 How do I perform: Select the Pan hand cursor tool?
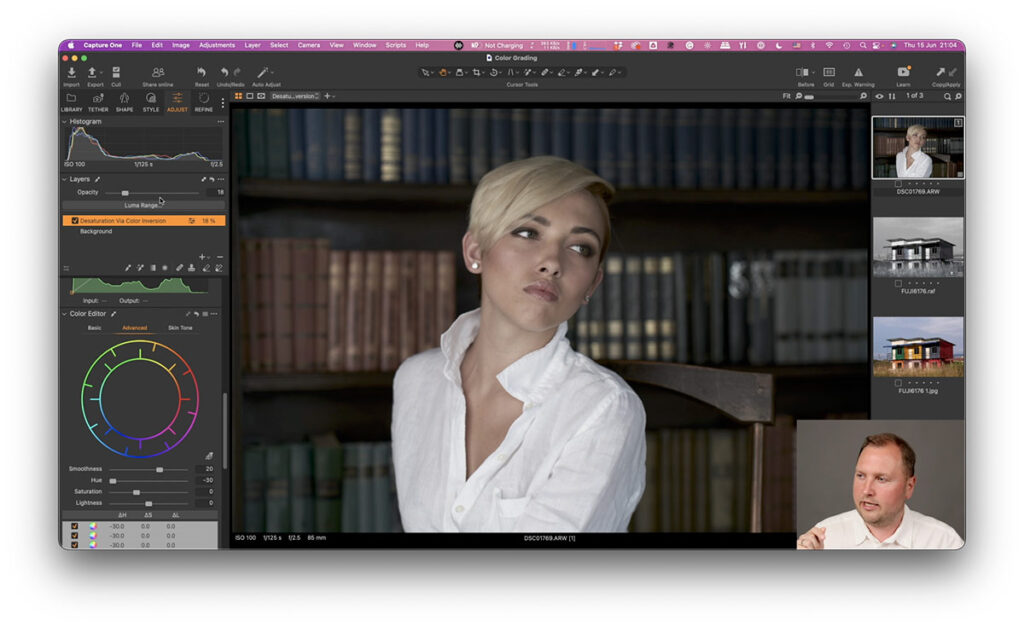tap(443, 72)
